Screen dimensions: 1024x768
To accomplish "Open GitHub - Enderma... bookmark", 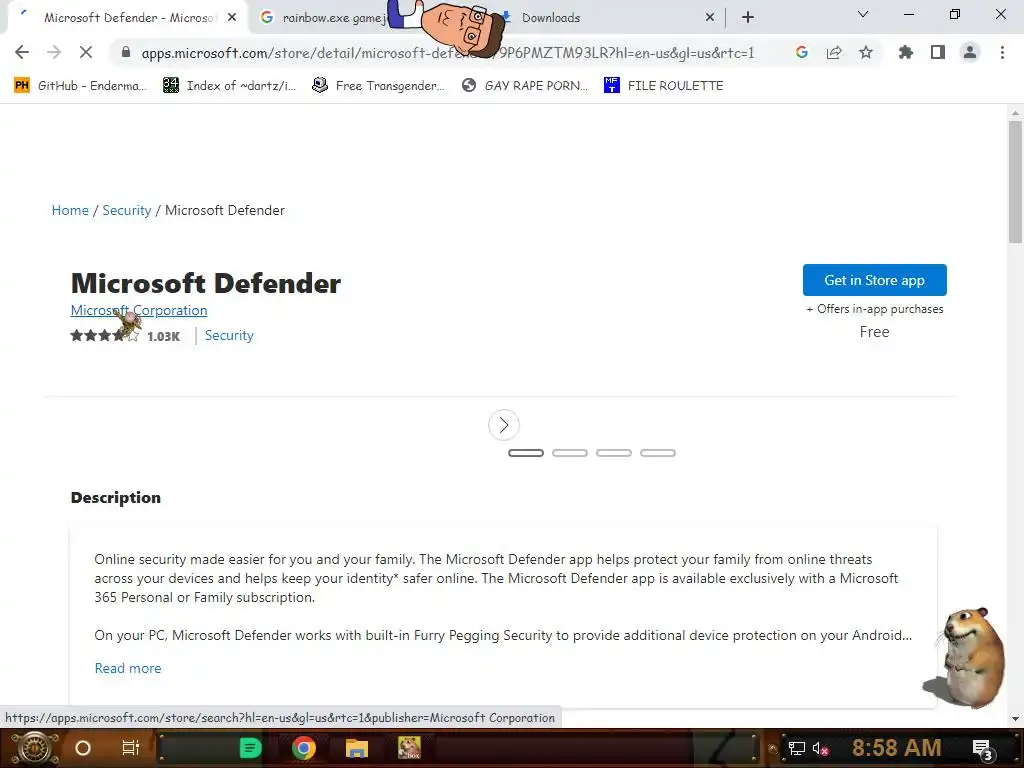I will 80,86.
